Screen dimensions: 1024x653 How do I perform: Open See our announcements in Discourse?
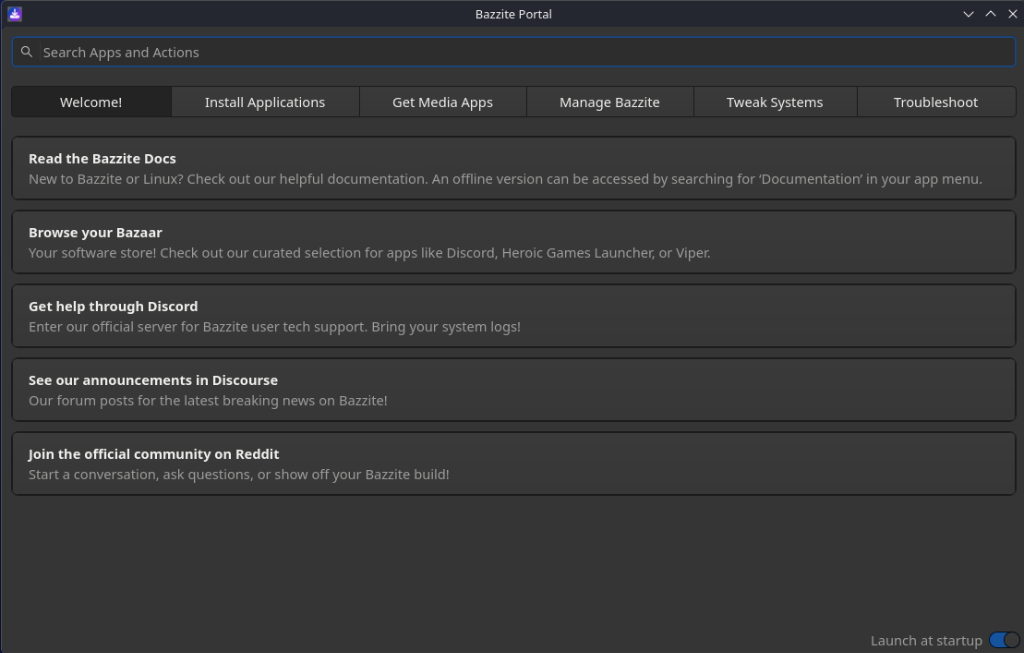tap(513, 389)
